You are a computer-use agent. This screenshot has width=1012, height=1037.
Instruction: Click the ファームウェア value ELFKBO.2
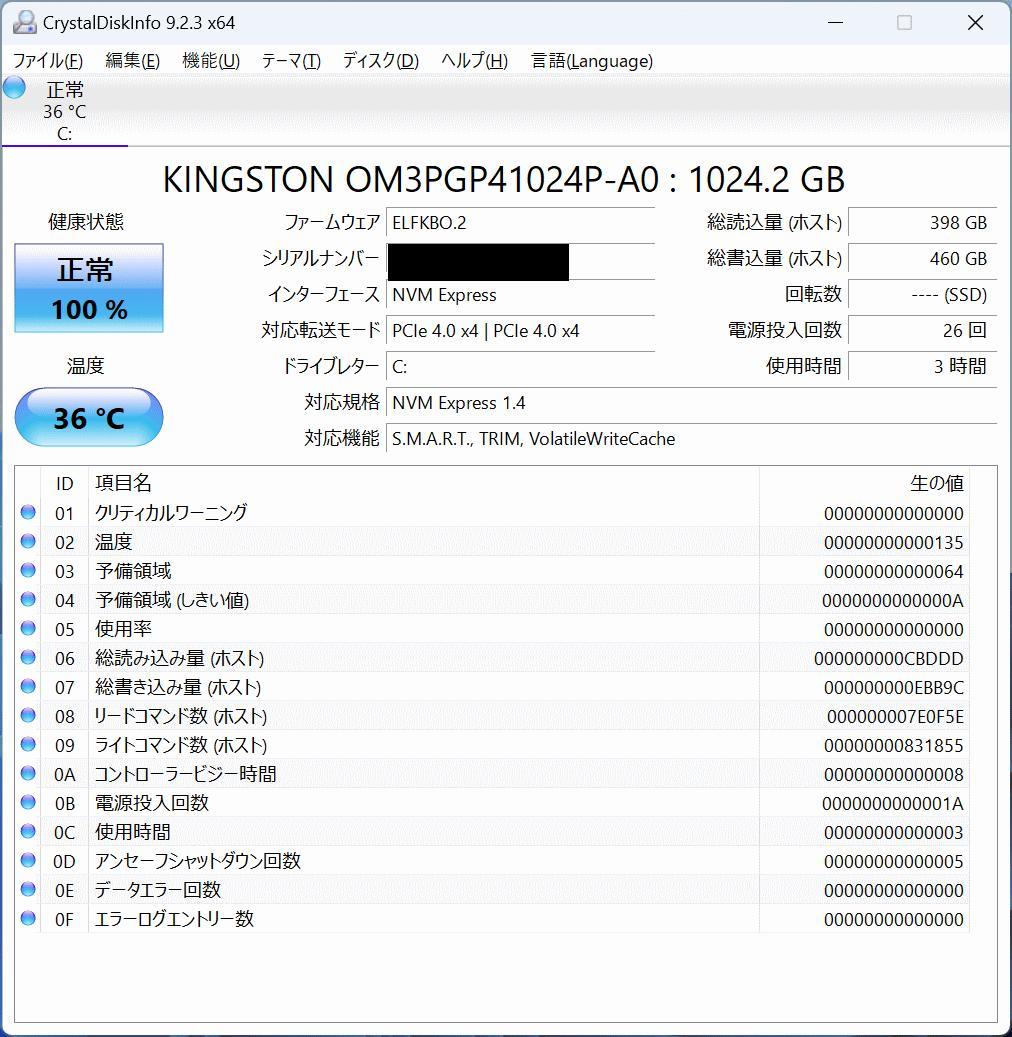[x=520, y=224]
